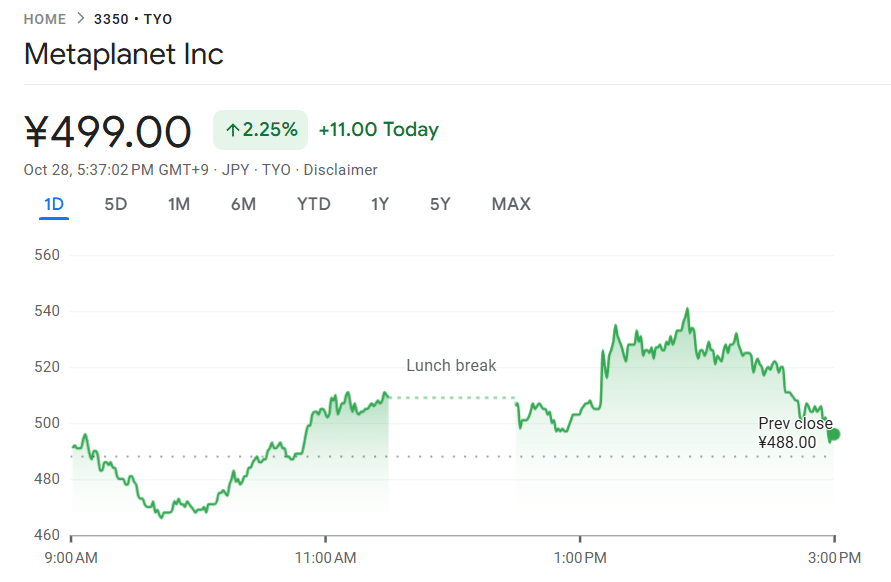Switch to the 1M chart tab
Image resolution: width=891 pixels, height=582 pixels.
179,204
